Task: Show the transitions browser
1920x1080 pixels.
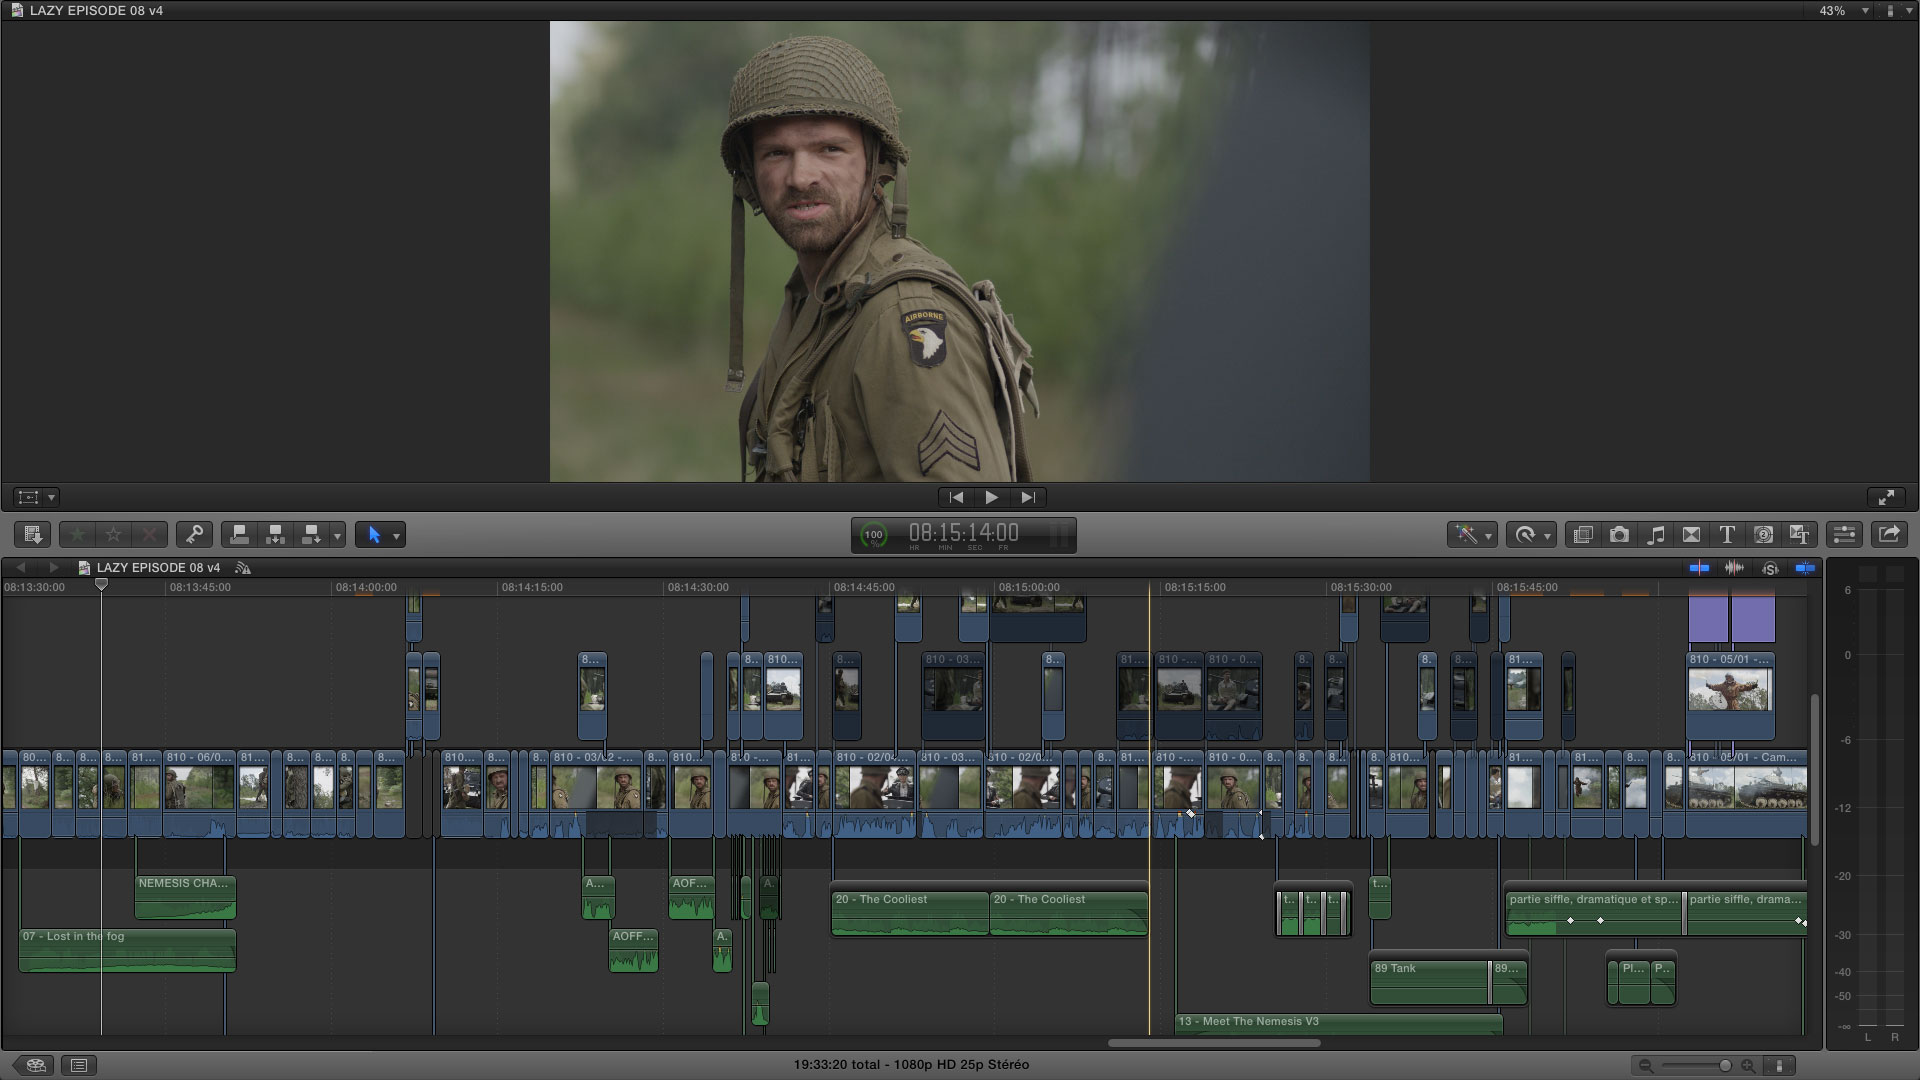Action: 1691,535
